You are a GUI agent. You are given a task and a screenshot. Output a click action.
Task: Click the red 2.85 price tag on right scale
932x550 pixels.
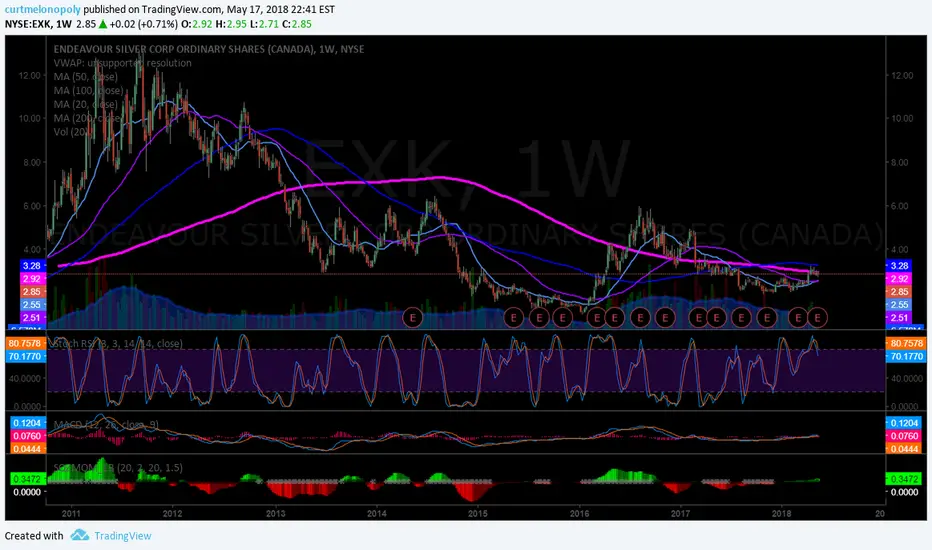(899, 292)
